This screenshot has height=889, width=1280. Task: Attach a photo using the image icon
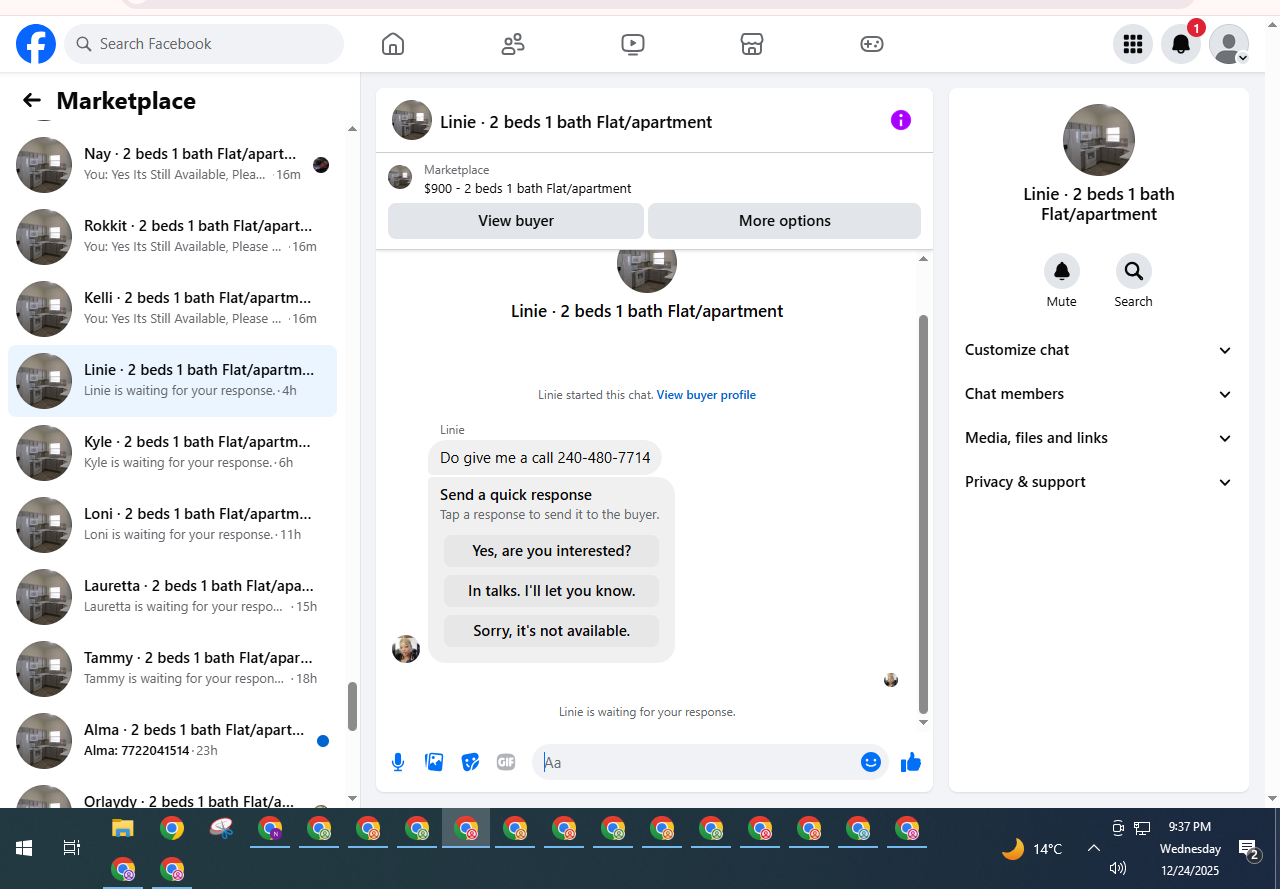(x=434, y=762)
